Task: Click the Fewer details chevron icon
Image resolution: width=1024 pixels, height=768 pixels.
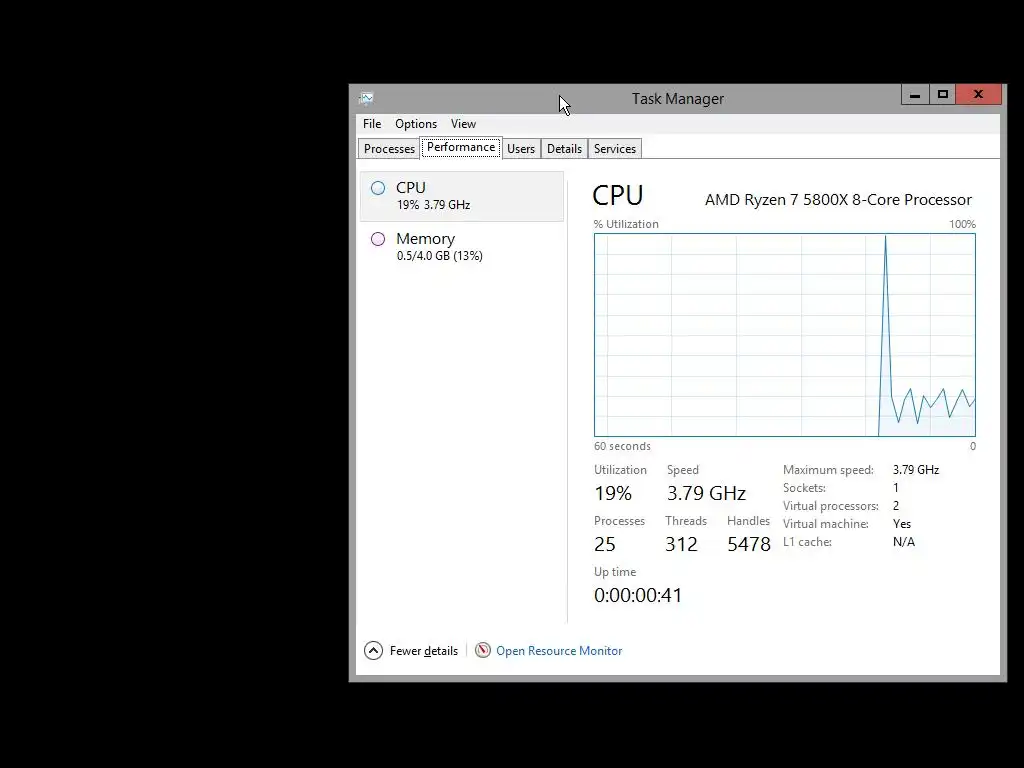Action: pyautogui.click(x=374, y=650)
